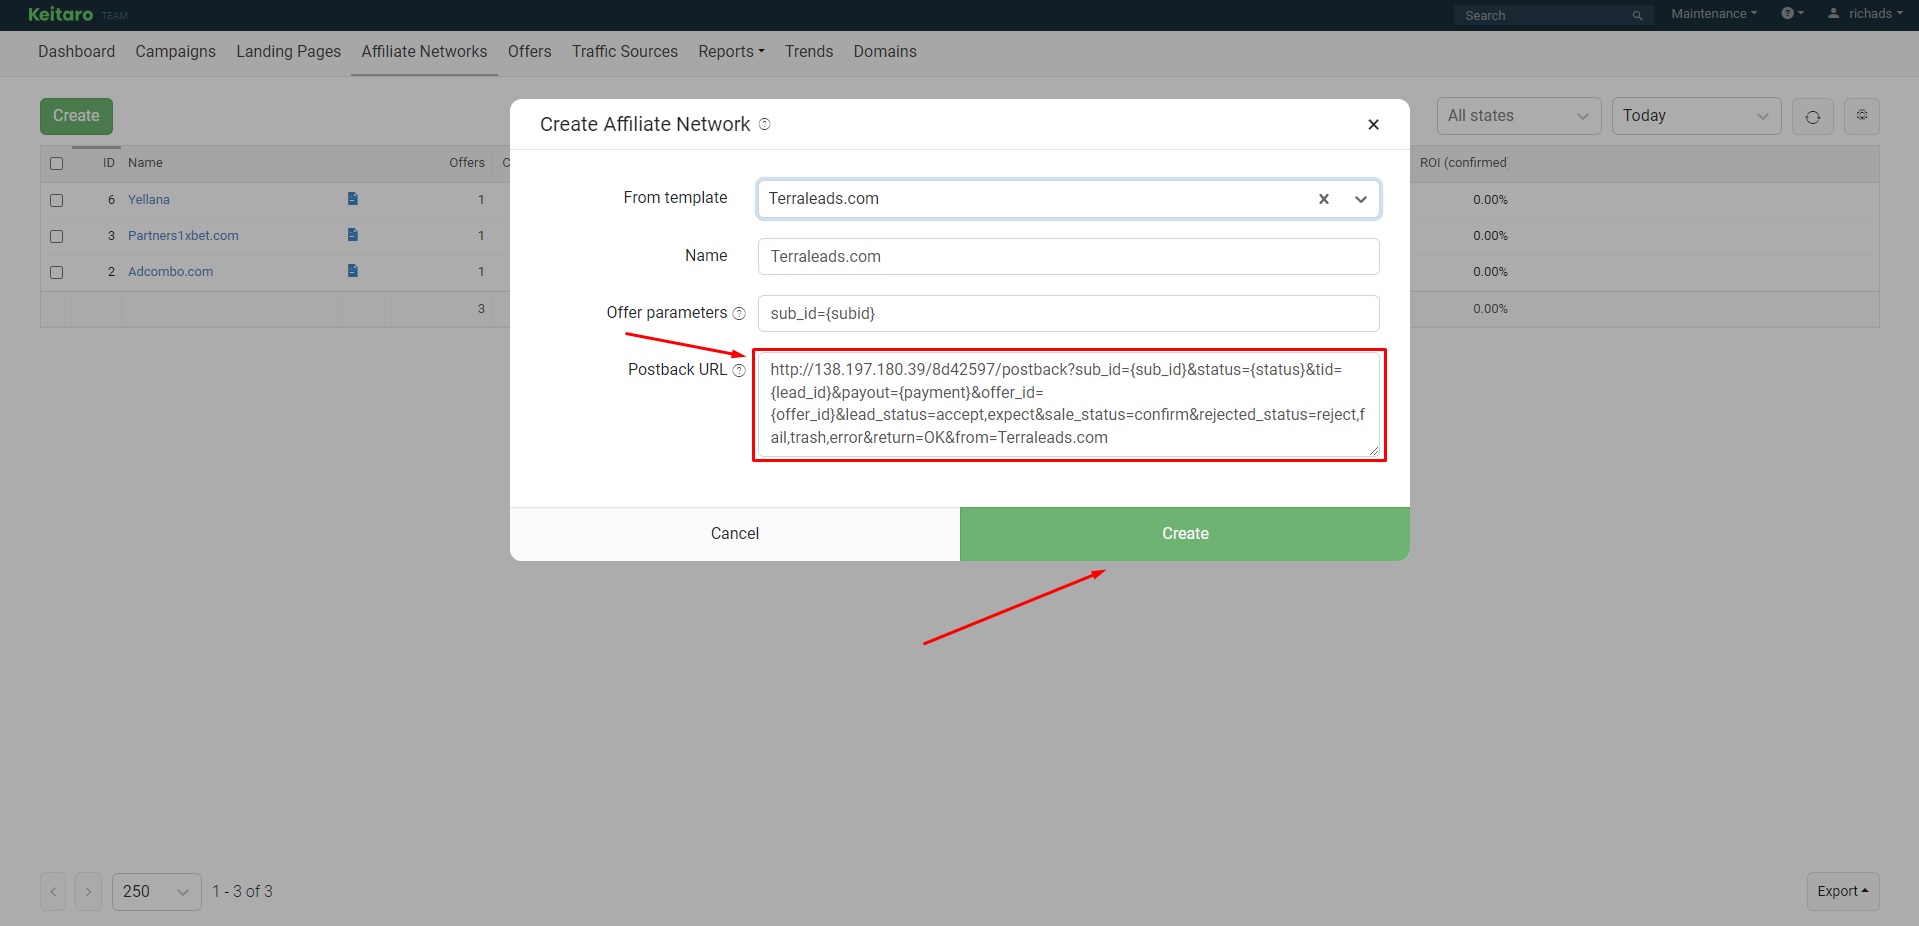This screenshot has height=926, width=1919.
Task: Open the note icon for Partners1xbet.com
Action: (352, 235)
